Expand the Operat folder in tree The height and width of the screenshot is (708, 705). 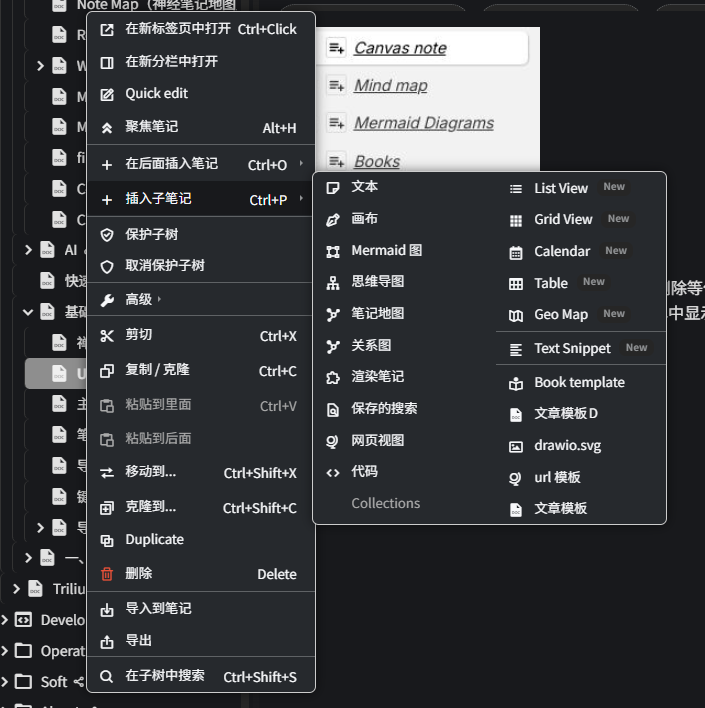tap(6, 651)
